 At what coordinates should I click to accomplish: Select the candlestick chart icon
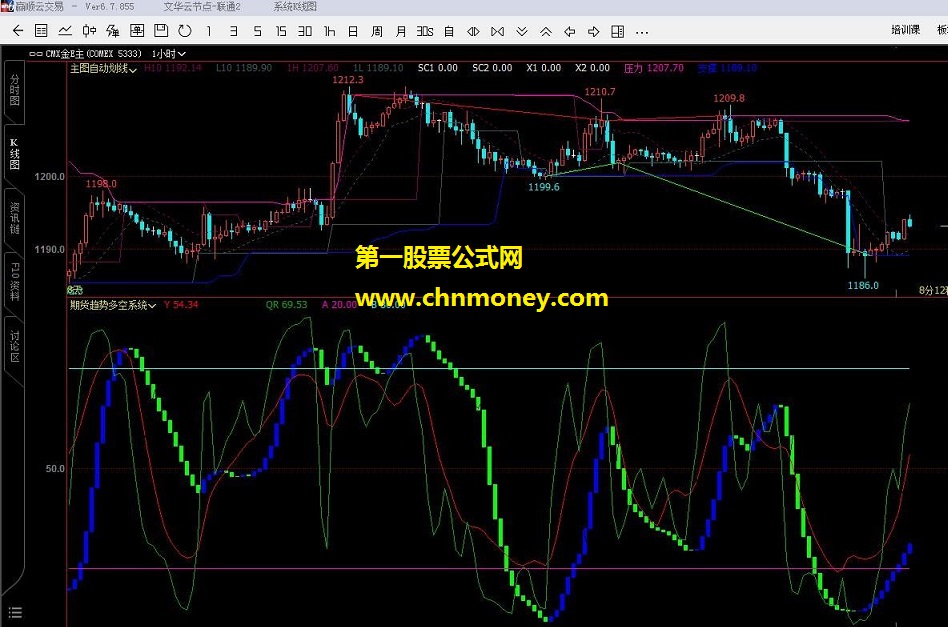tap(89, 31)
